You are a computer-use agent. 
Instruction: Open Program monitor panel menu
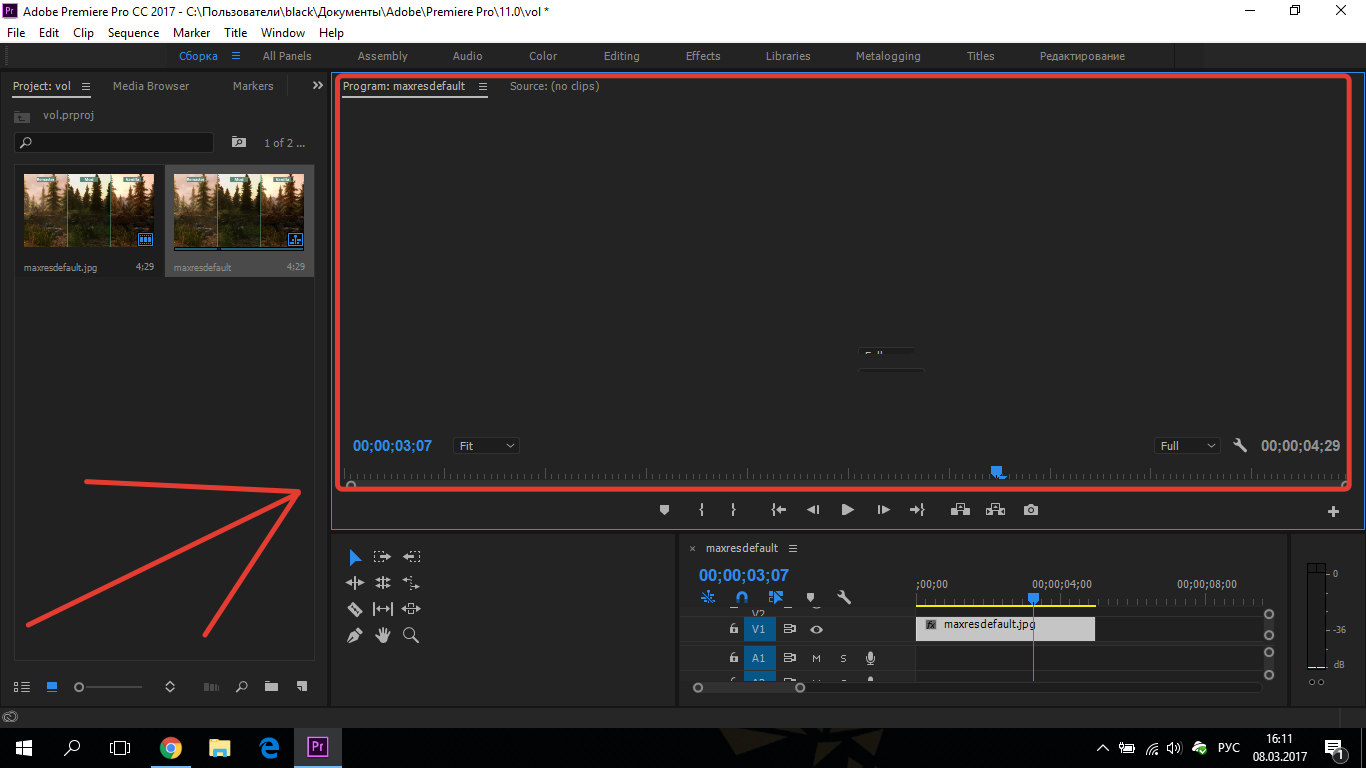(483, 87)
